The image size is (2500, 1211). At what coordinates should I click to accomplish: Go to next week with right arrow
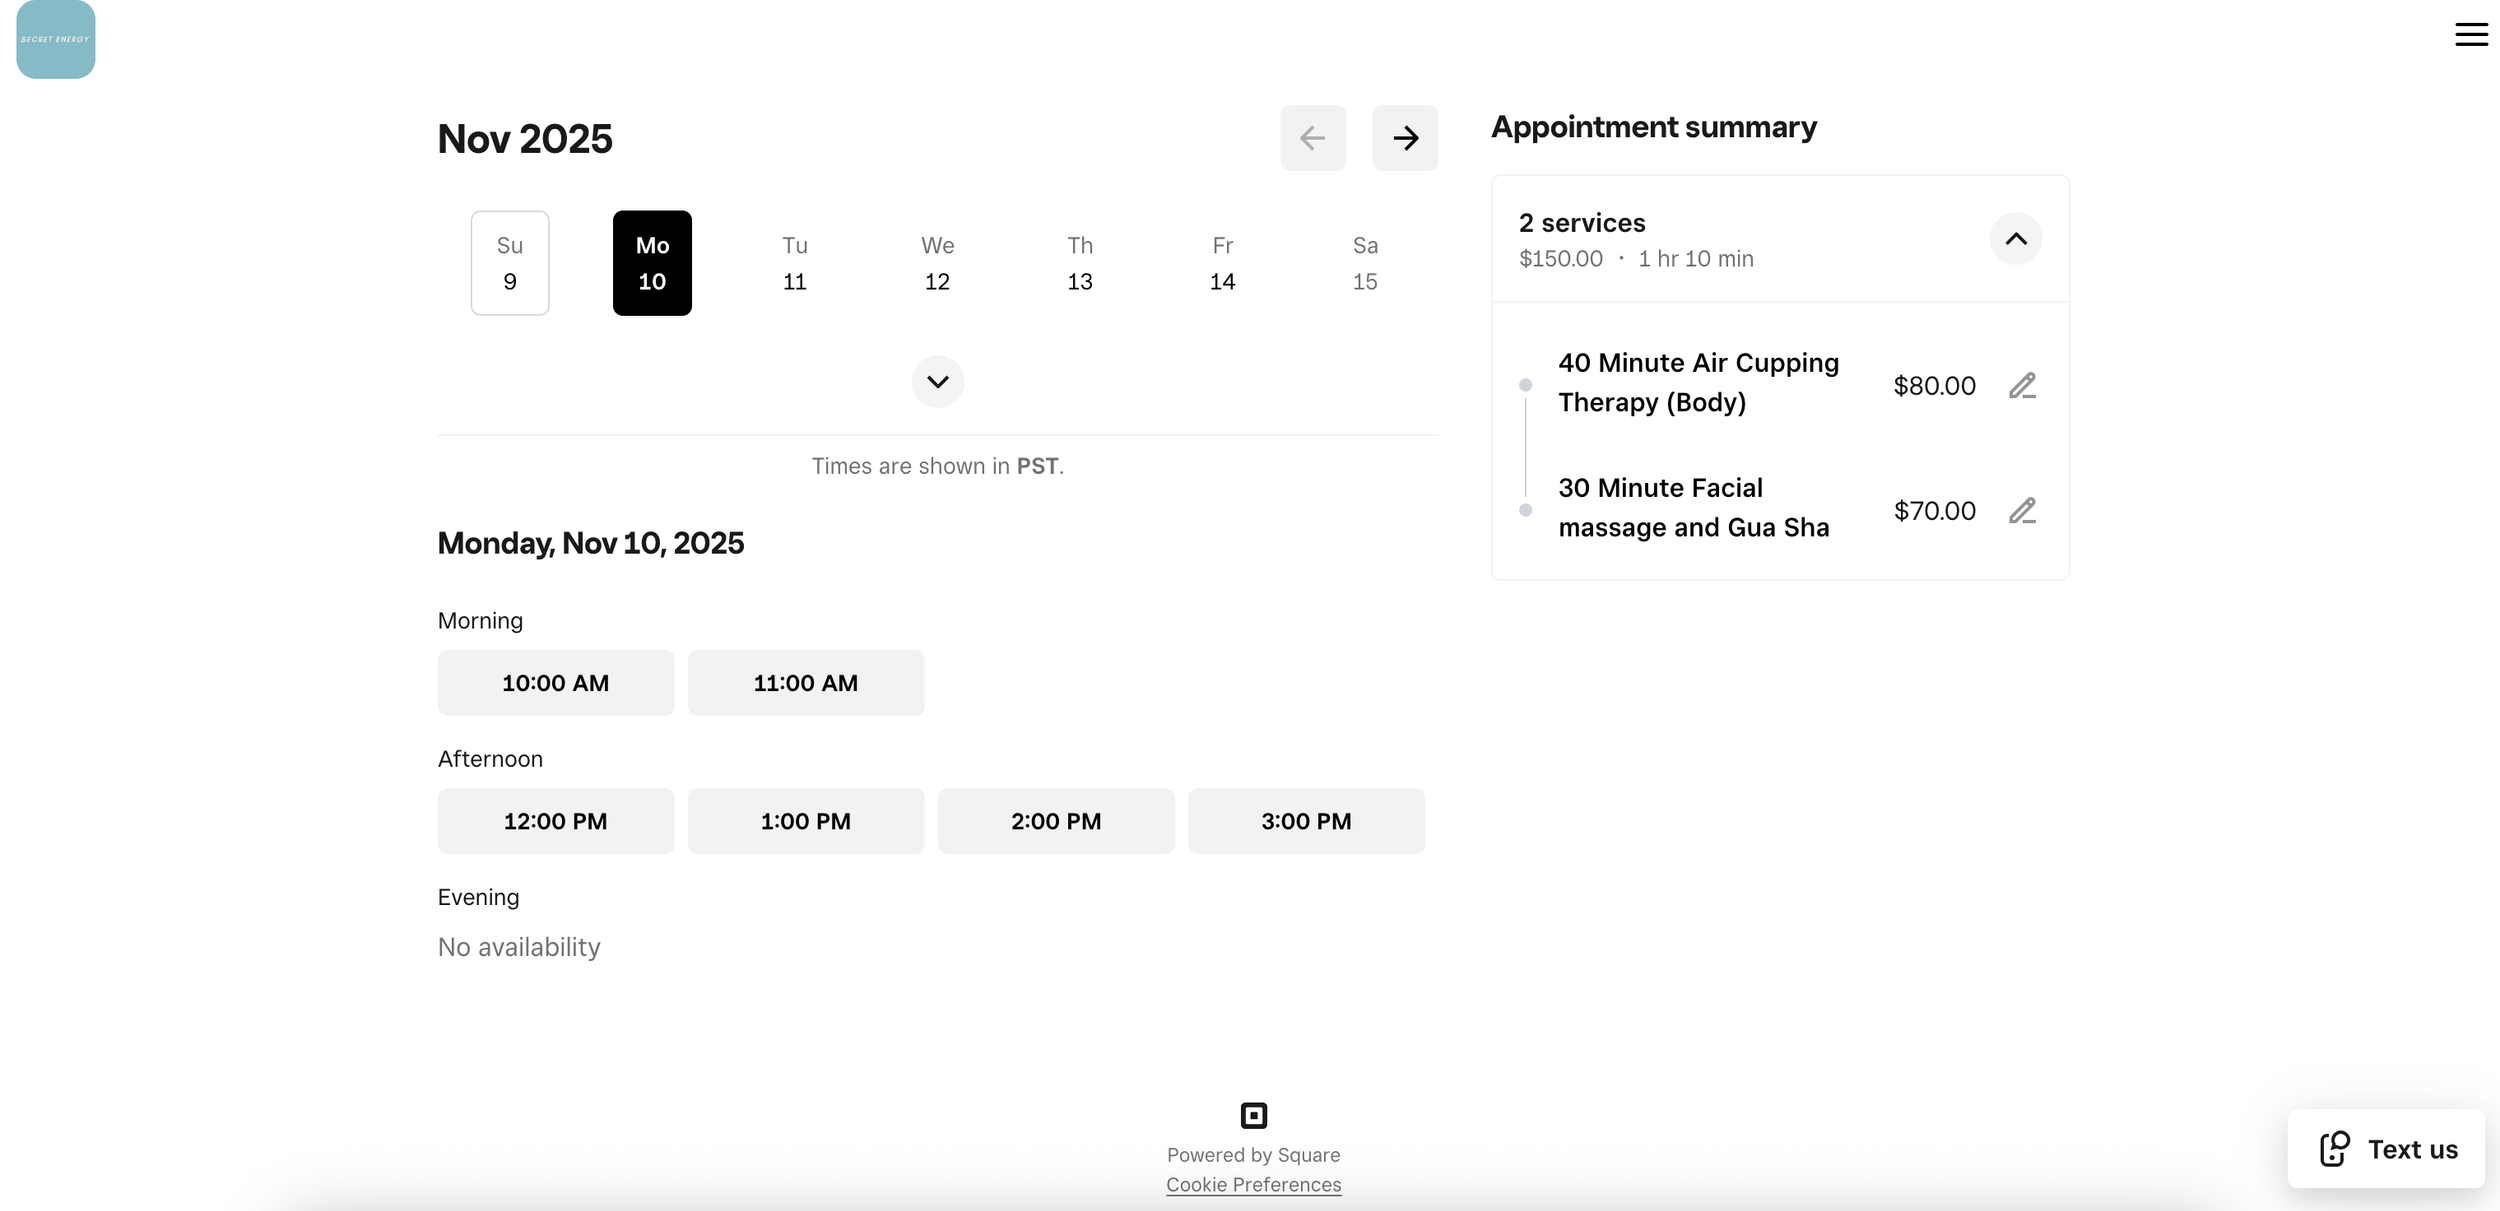pos(1404,138)
